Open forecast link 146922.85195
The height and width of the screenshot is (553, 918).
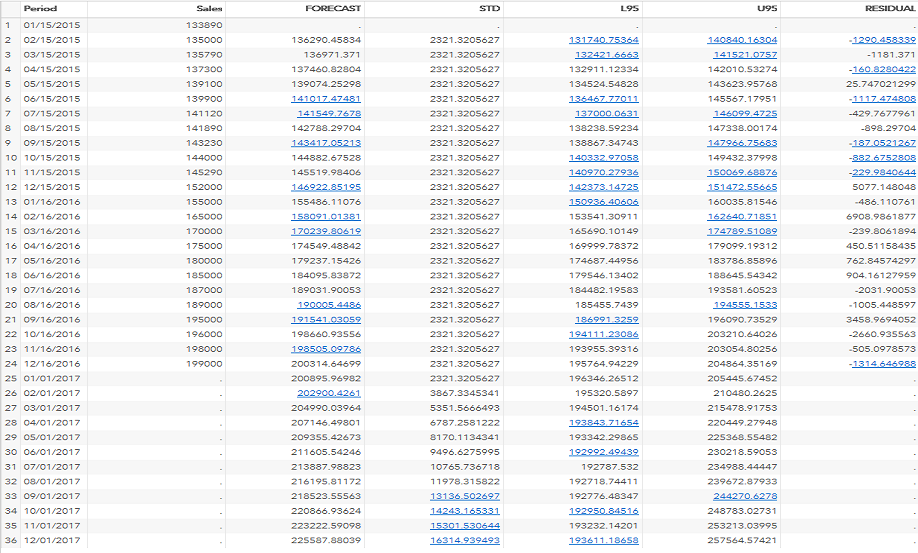point(326,187)
